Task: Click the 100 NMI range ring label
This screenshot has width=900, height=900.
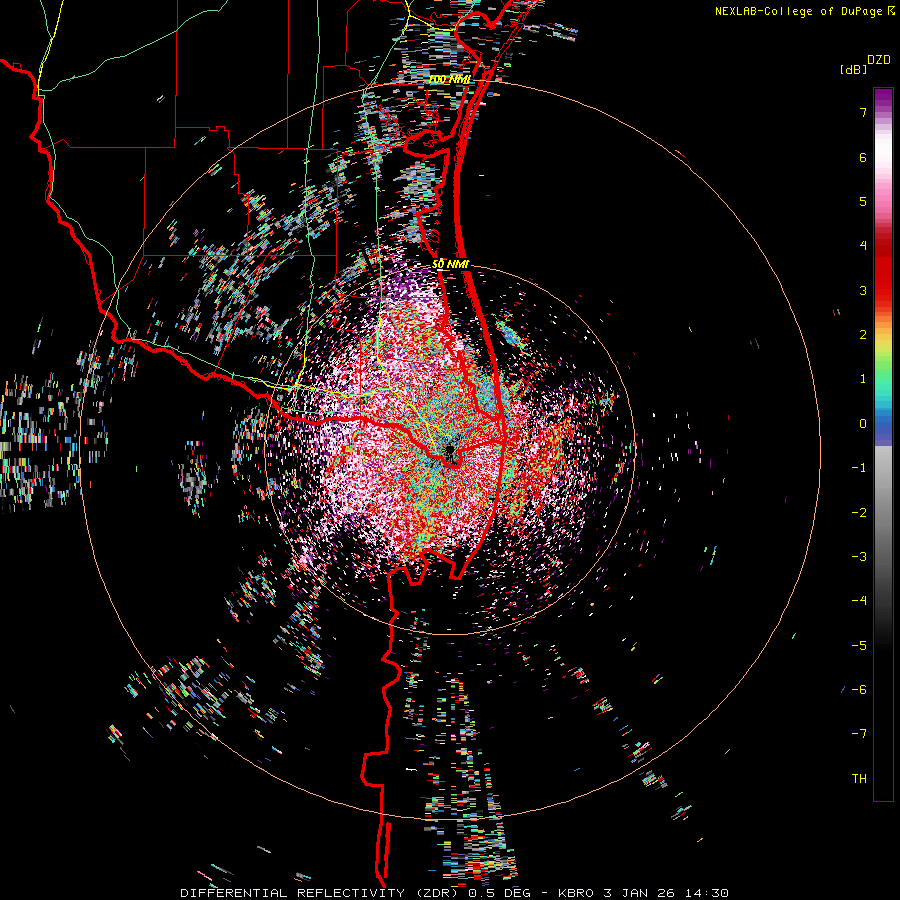Action: click(450, 79)
